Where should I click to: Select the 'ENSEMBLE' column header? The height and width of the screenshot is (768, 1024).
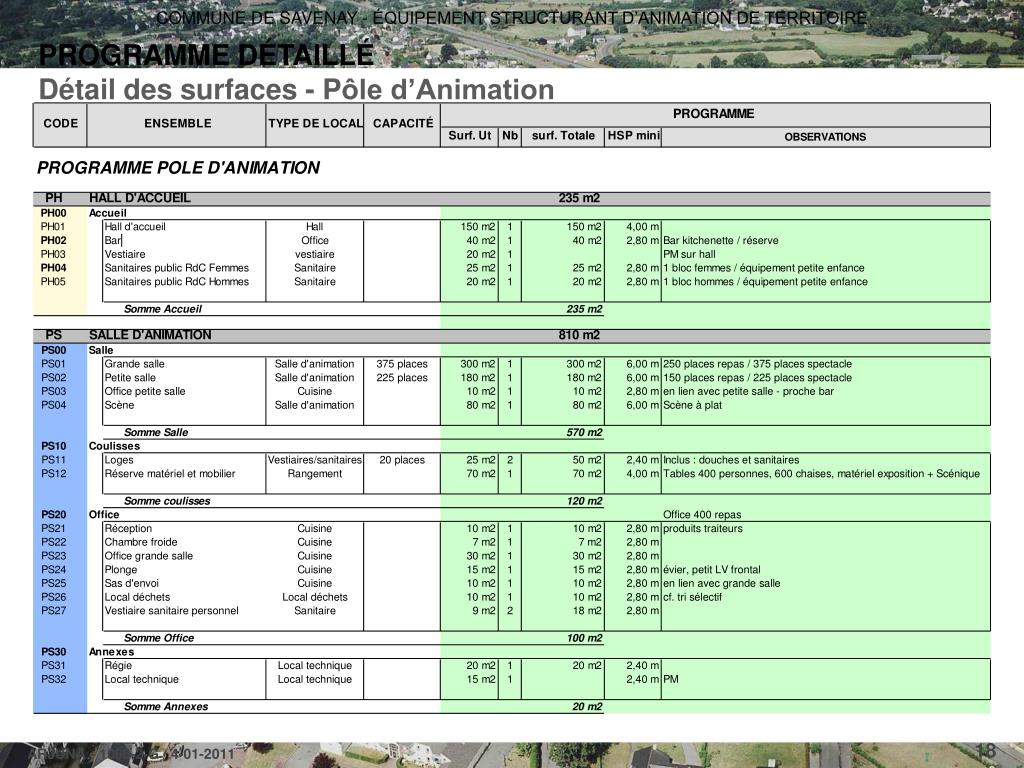coord(178,123)
